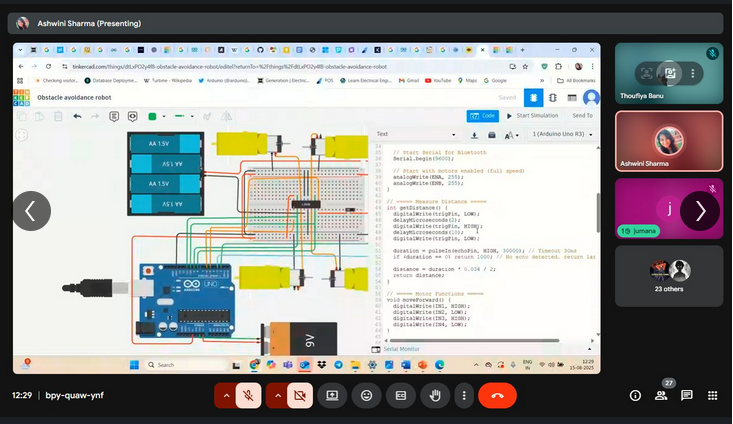Click the Download code icon

(474, 135)
